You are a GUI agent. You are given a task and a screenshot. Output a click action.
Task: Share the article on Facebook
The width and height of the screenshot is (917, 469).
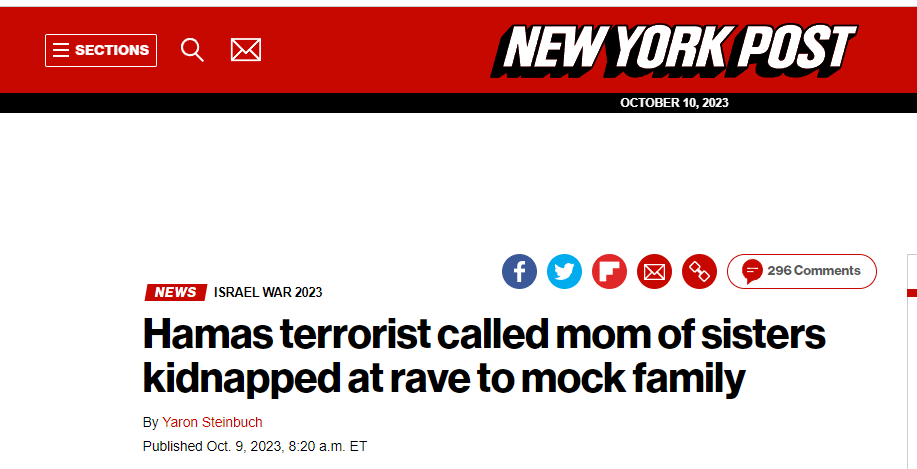click(519, 271)
